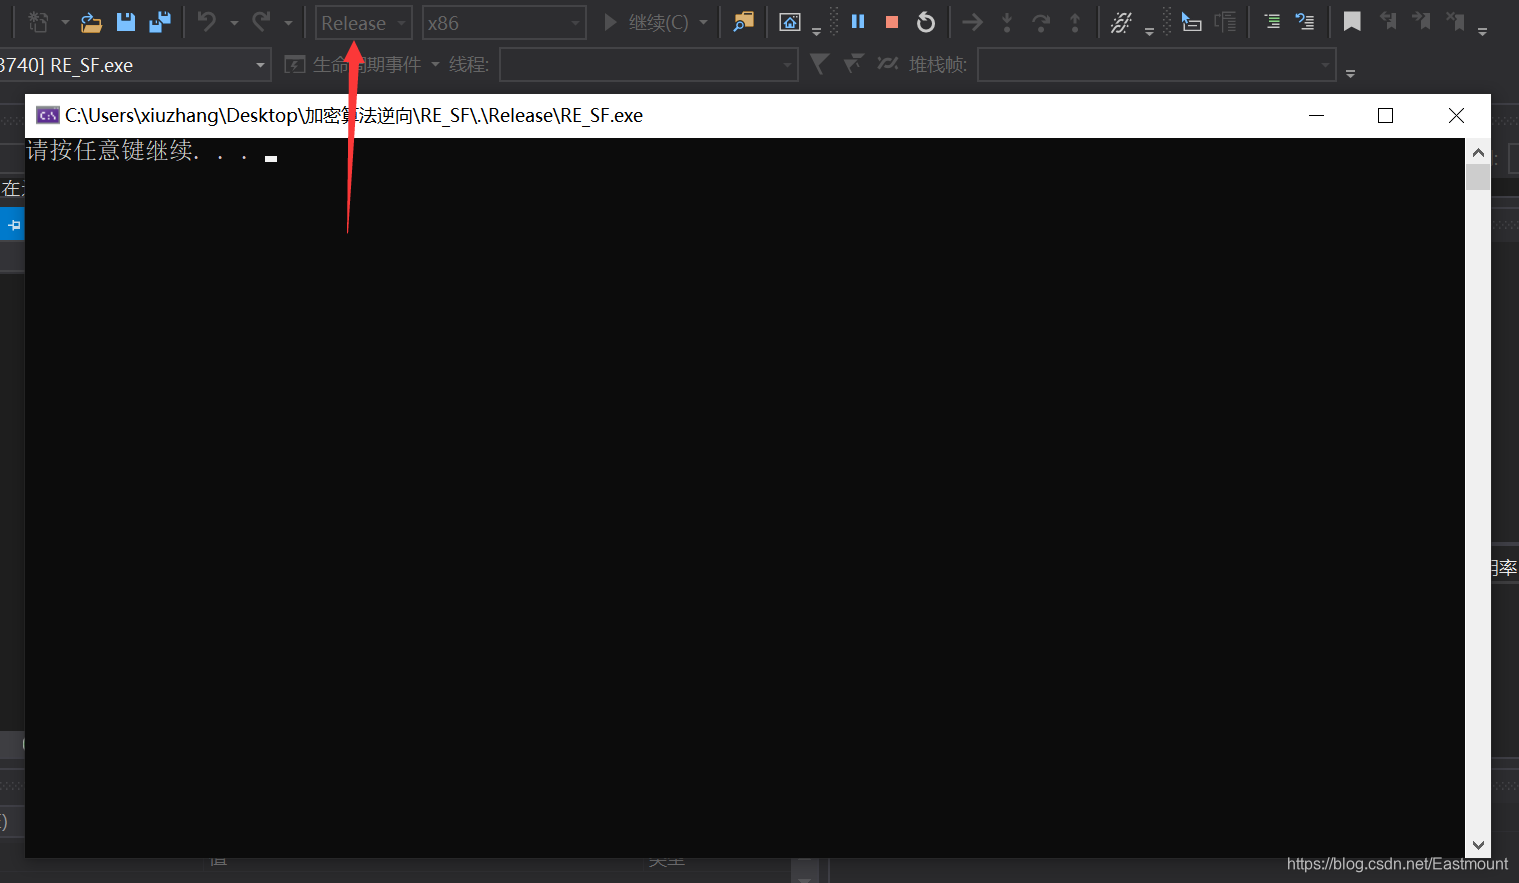Maximize the RE_SF.exe console window
The width and height of the screenshot is (1519, 883).
point(1385,116)
